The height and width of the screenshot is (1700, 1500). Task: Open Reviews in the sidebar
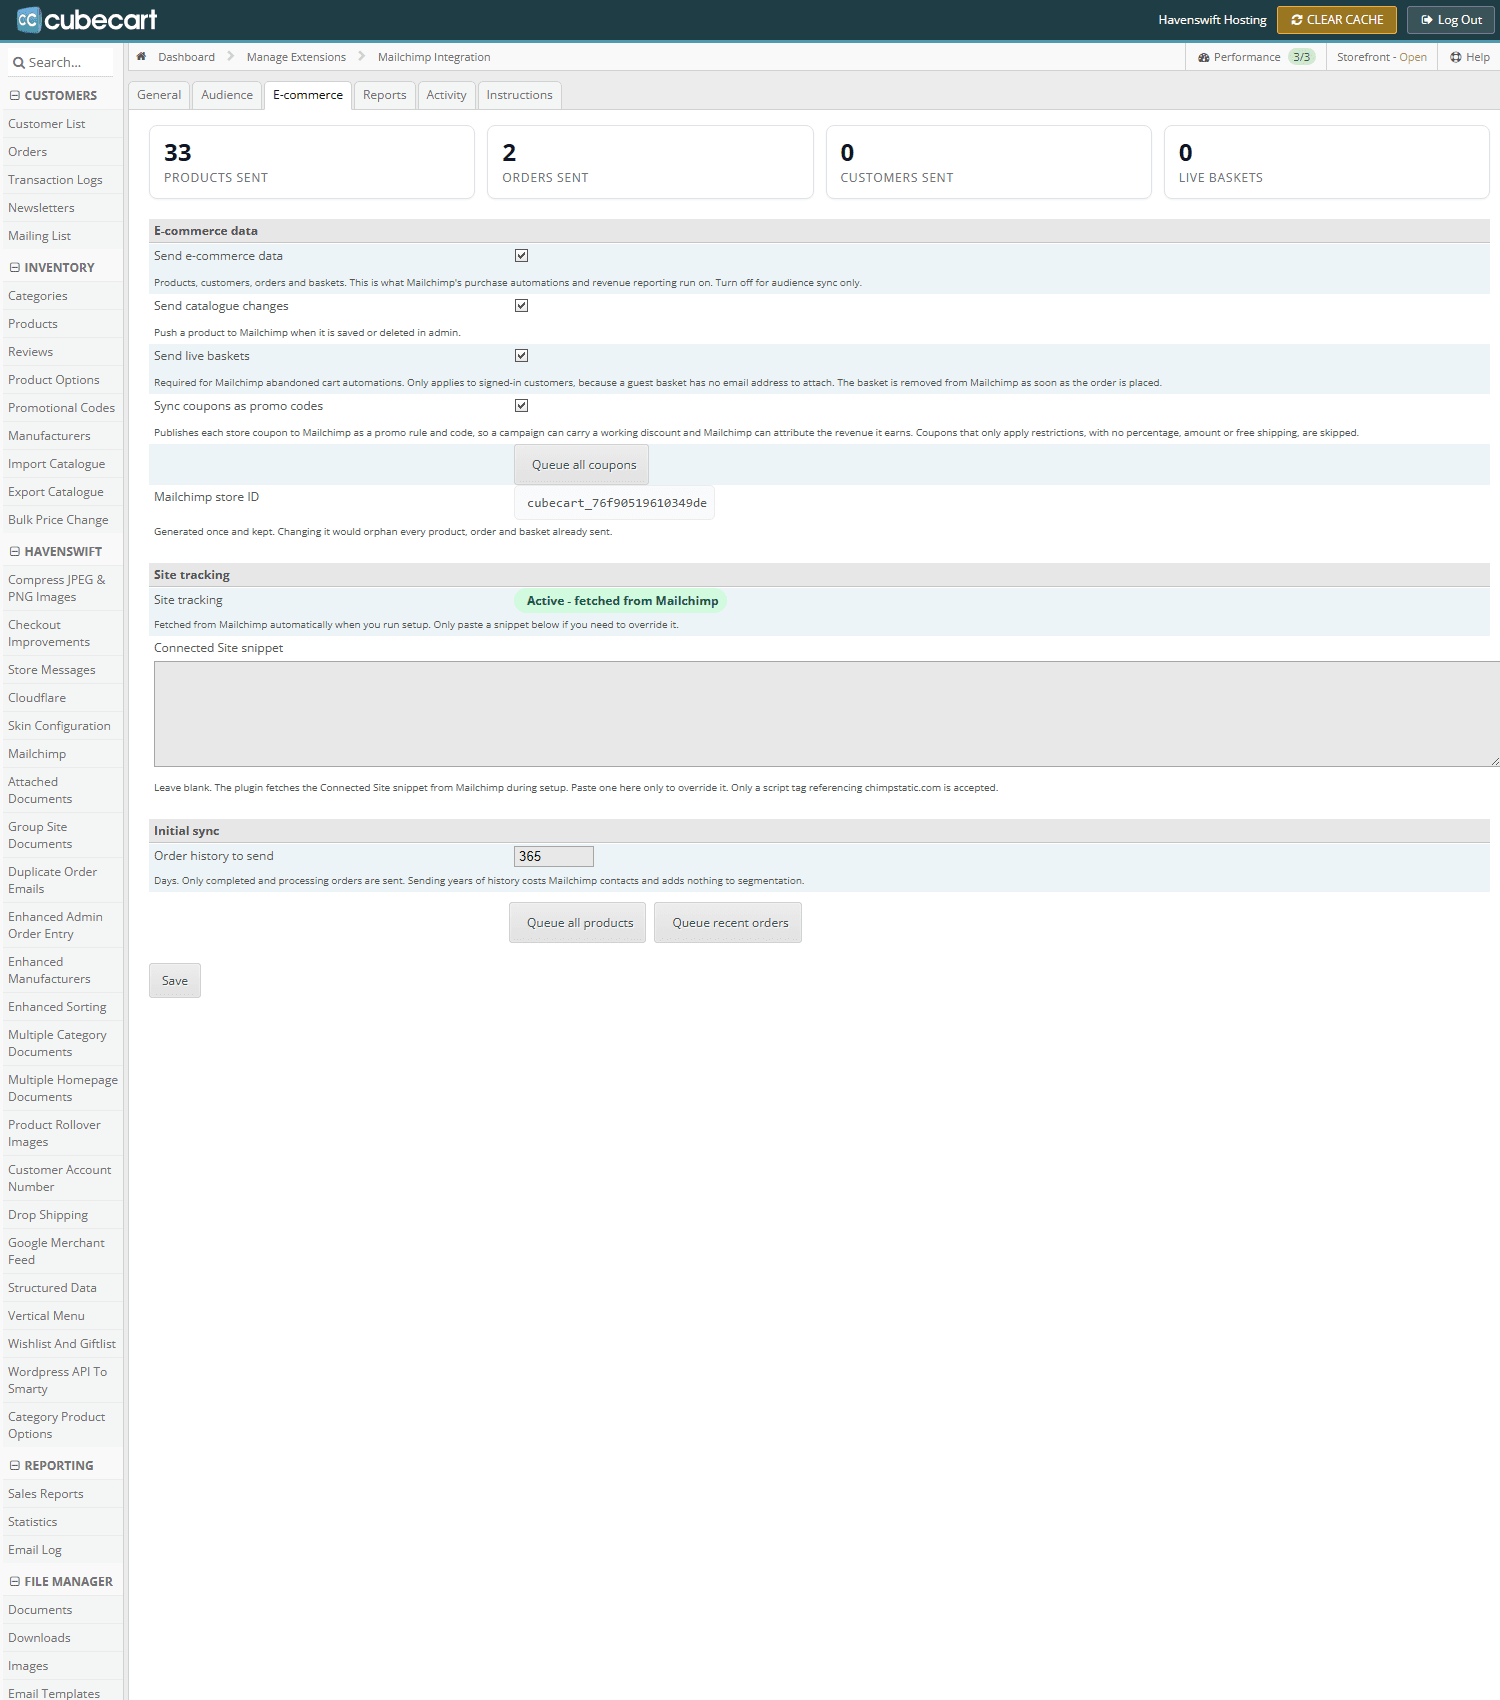tap(31, 352)
